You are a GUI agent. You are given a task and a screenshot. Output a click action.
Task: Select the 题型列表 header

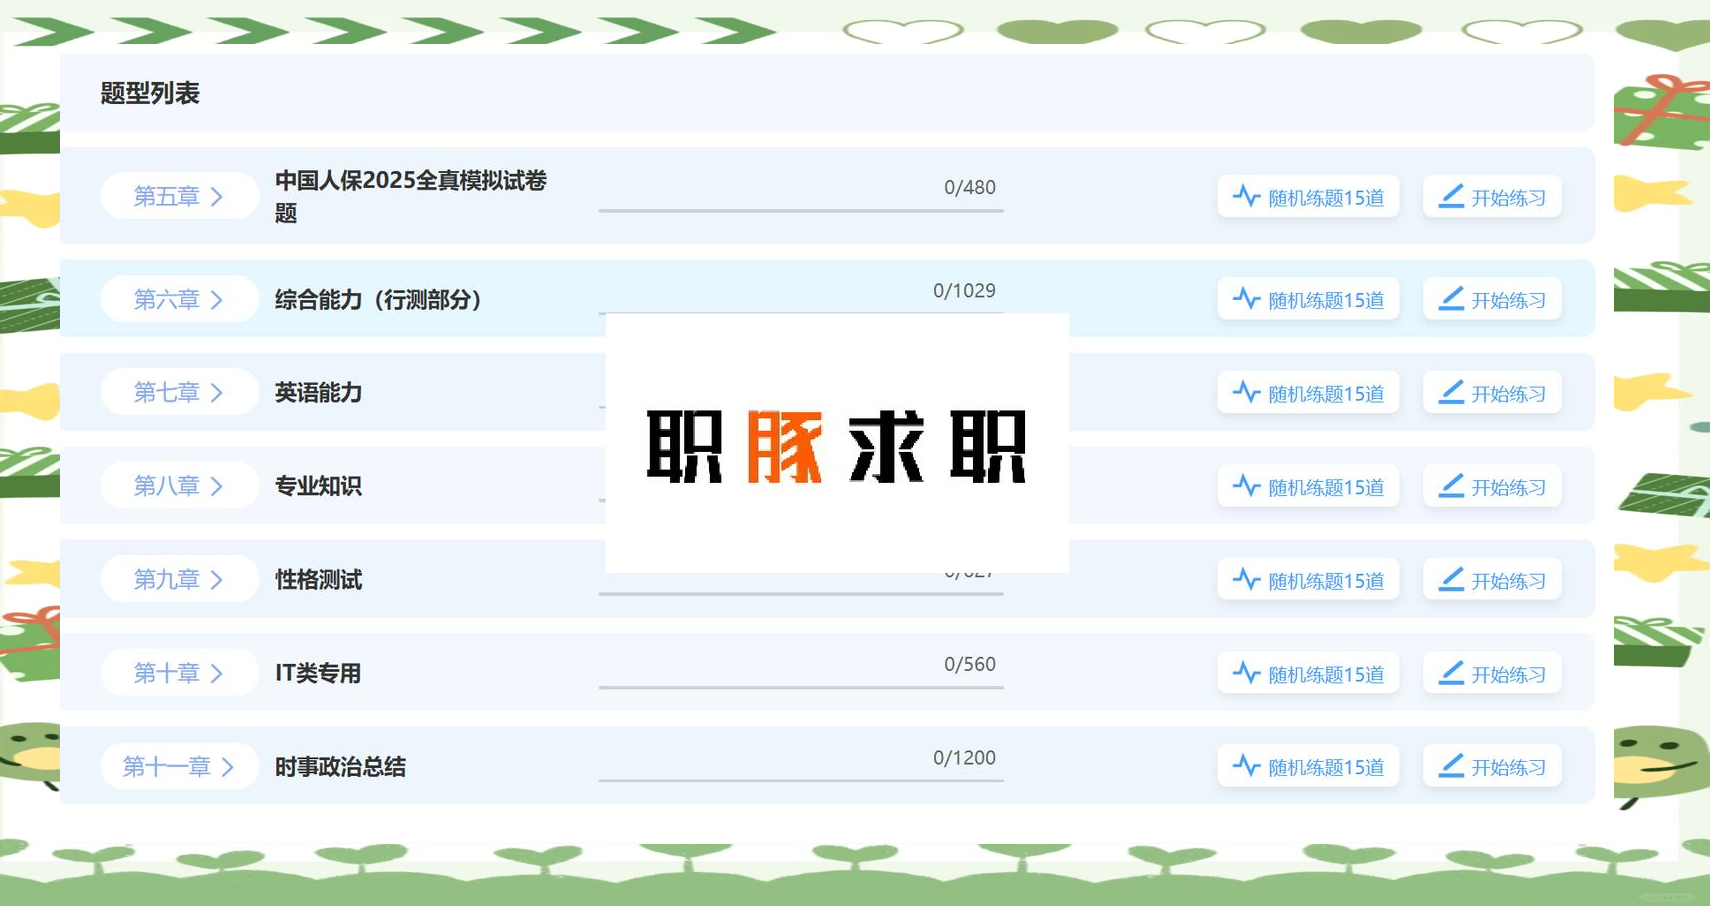pos(150,94)
